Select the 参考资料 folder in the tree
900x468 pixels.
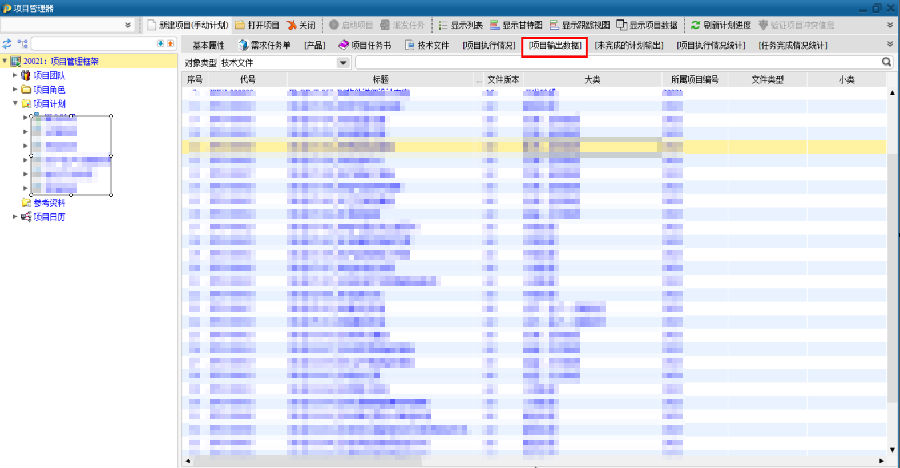48,202
